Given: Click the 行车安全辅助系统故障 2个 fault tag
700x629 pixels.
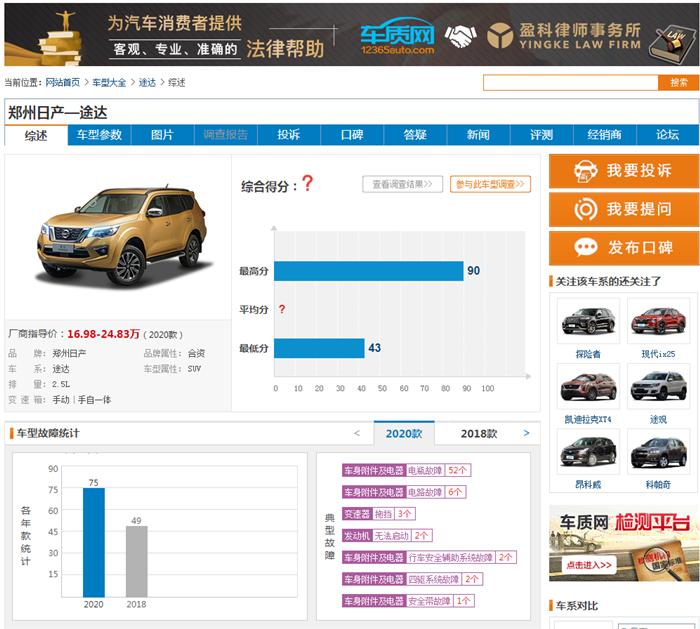Looking at the screenshot, I should coord(429,558).
